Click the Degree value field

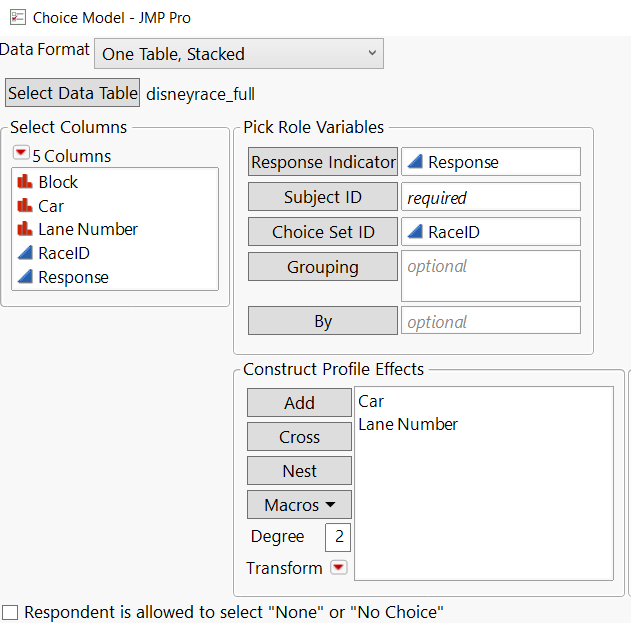[338, 537]
